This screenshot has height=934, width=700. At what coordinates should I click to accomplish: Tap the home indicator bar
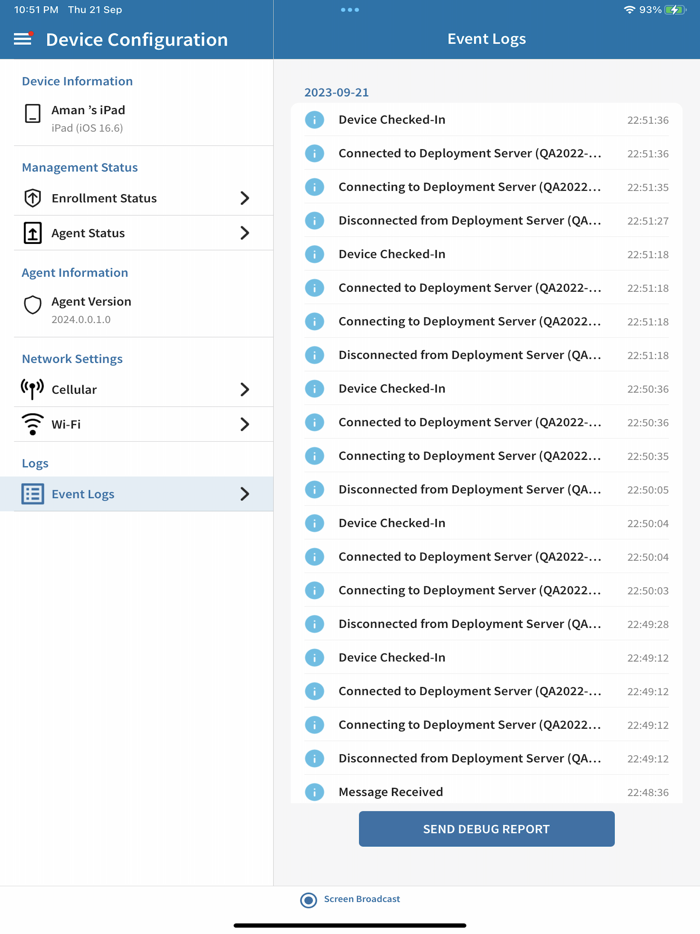coord(350,925)
